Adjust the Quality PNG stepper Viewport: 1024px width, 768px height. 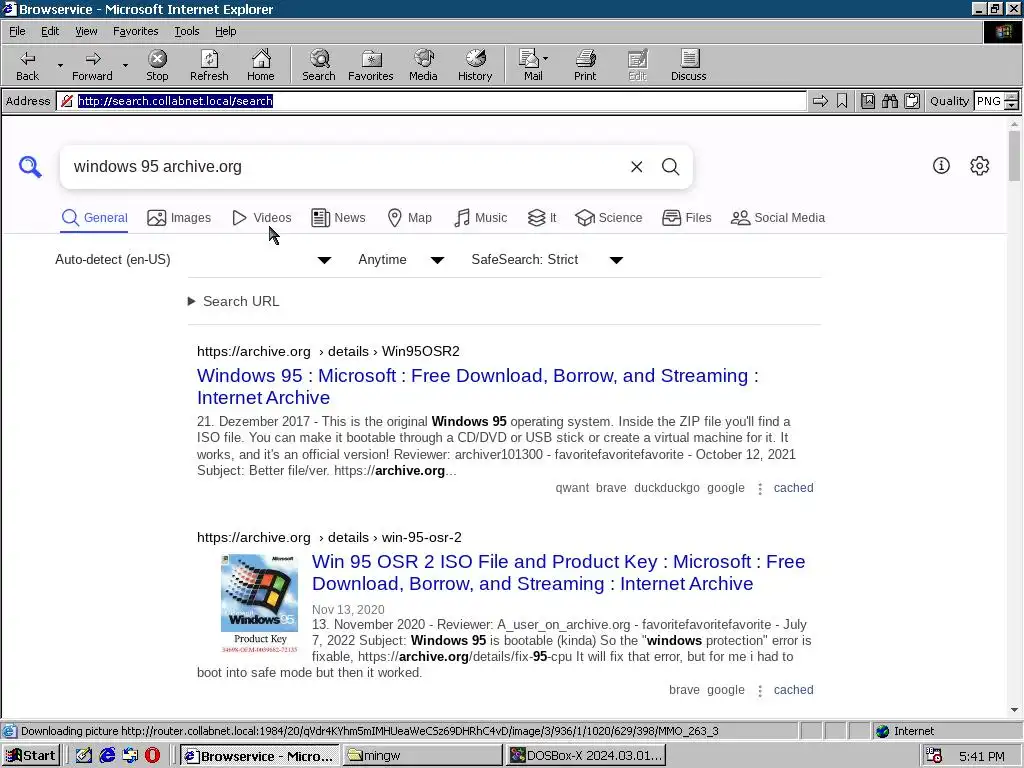1011,101
